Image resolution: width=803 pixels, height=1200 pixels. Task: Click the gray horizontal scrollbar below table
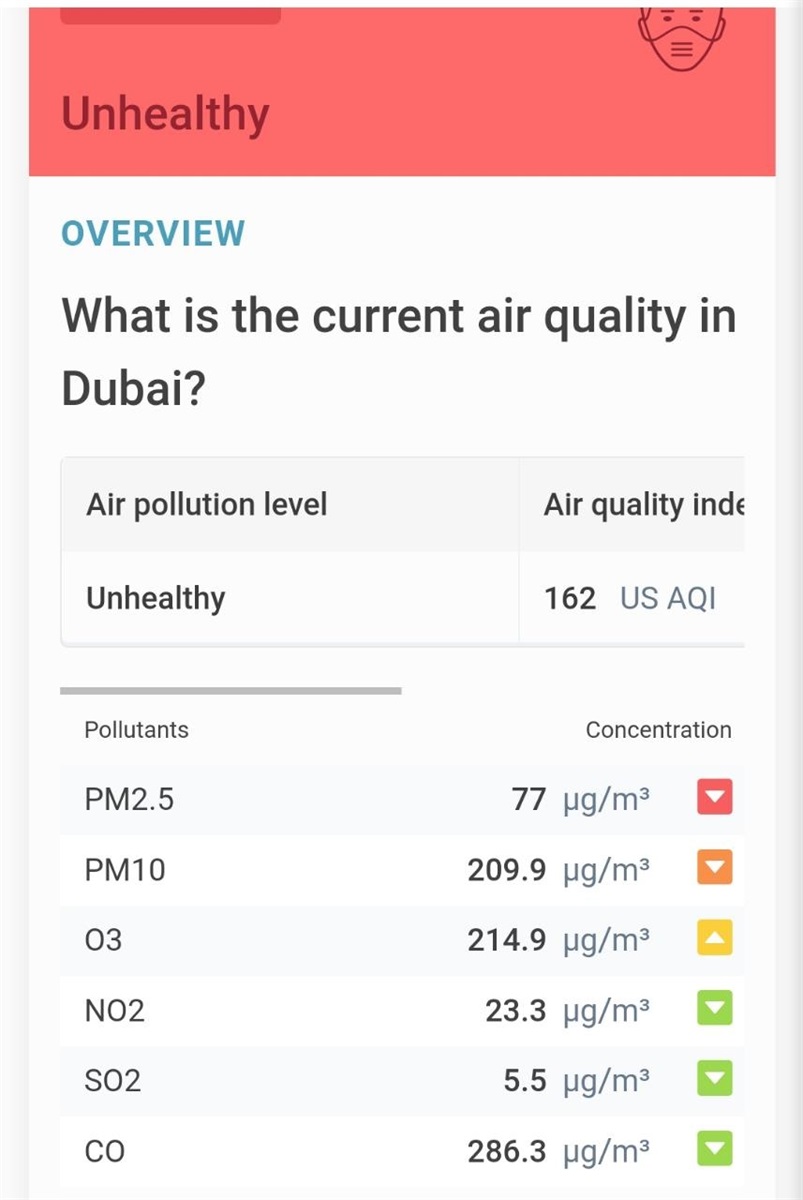231,690
